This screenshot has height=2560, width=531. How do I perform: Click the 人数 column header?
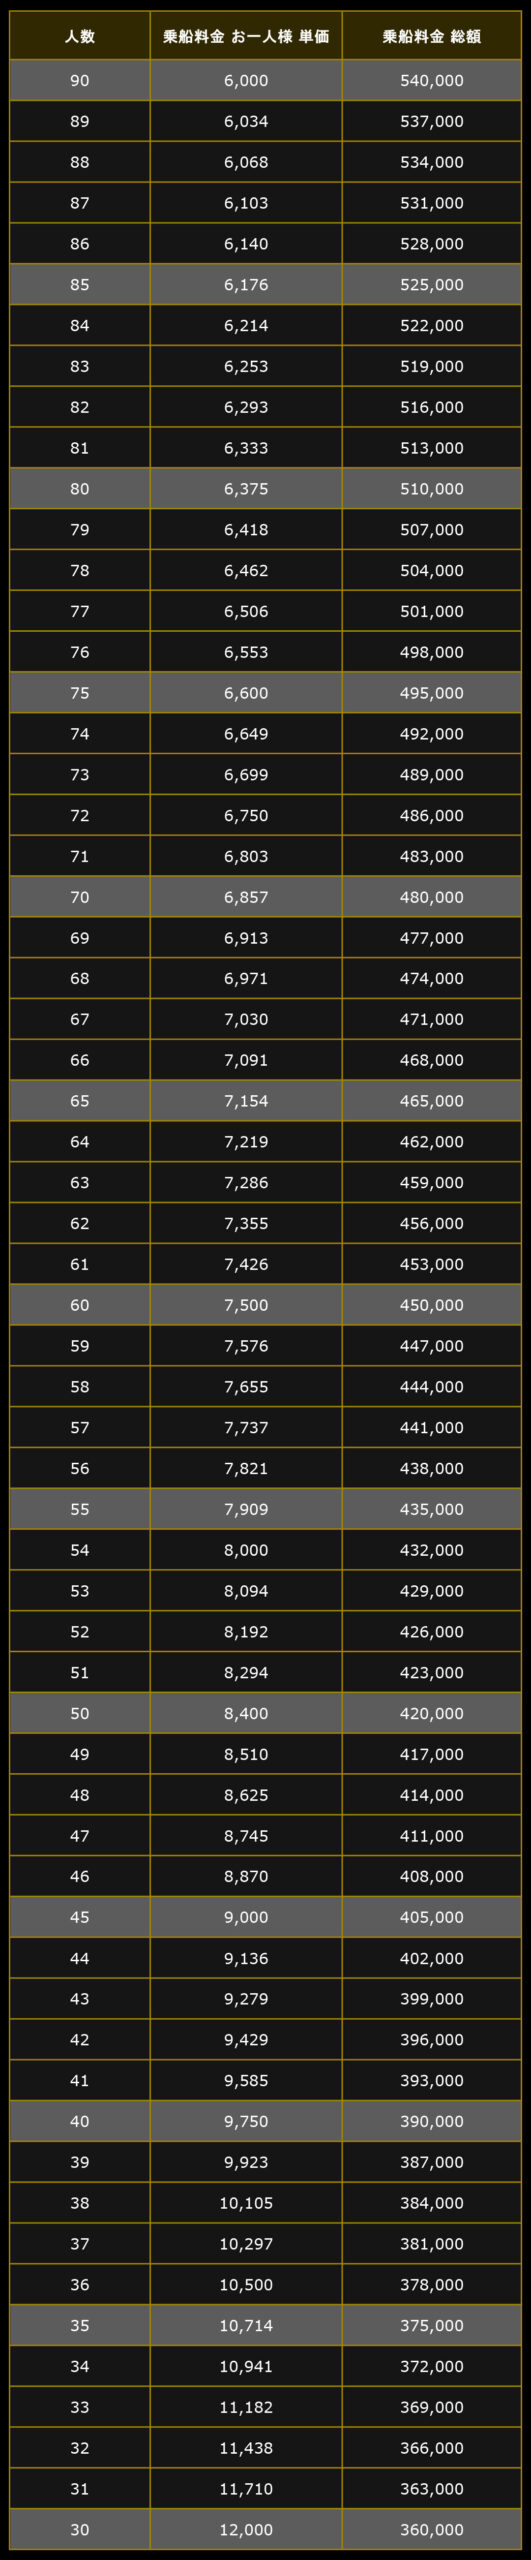point(80,36)
